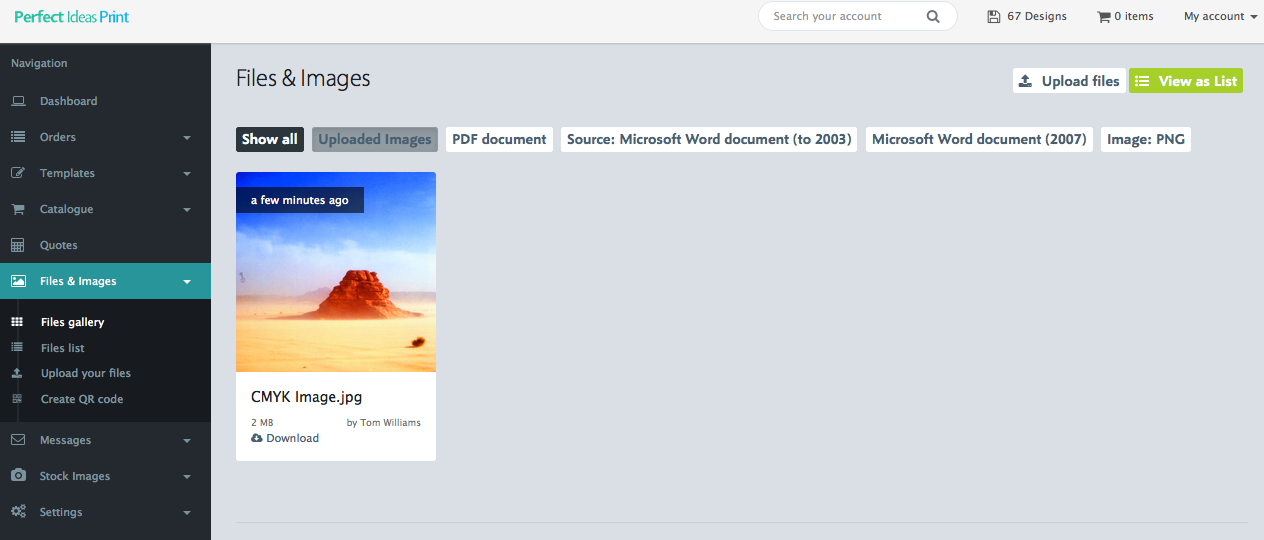Open Upload your files submenu link

click(86, 373)
